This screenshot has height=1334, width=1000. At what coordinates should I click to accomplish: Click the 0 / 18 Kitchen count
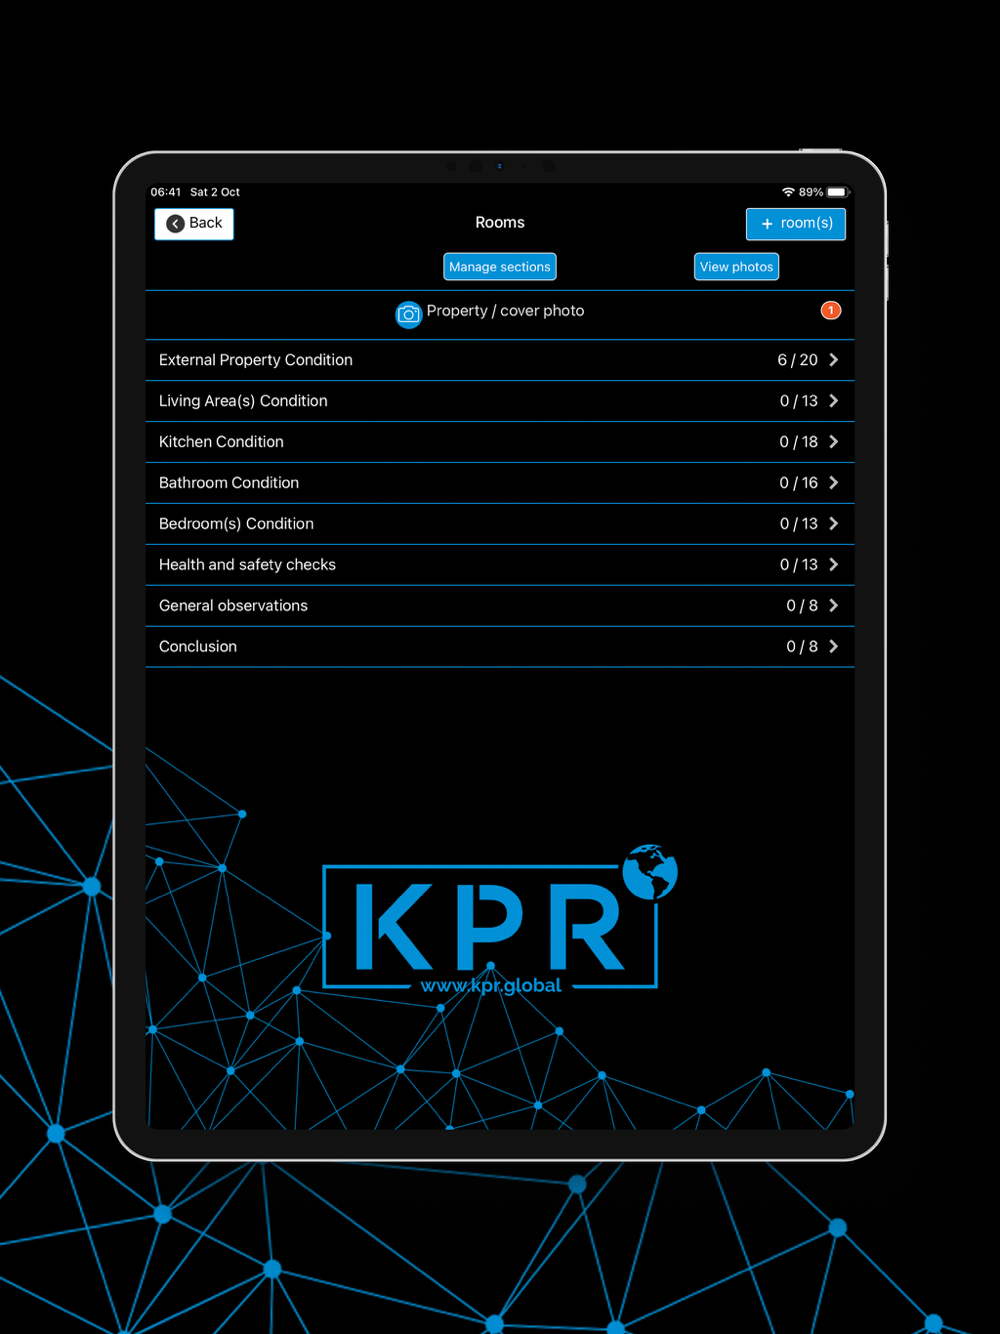click(799, 442)
